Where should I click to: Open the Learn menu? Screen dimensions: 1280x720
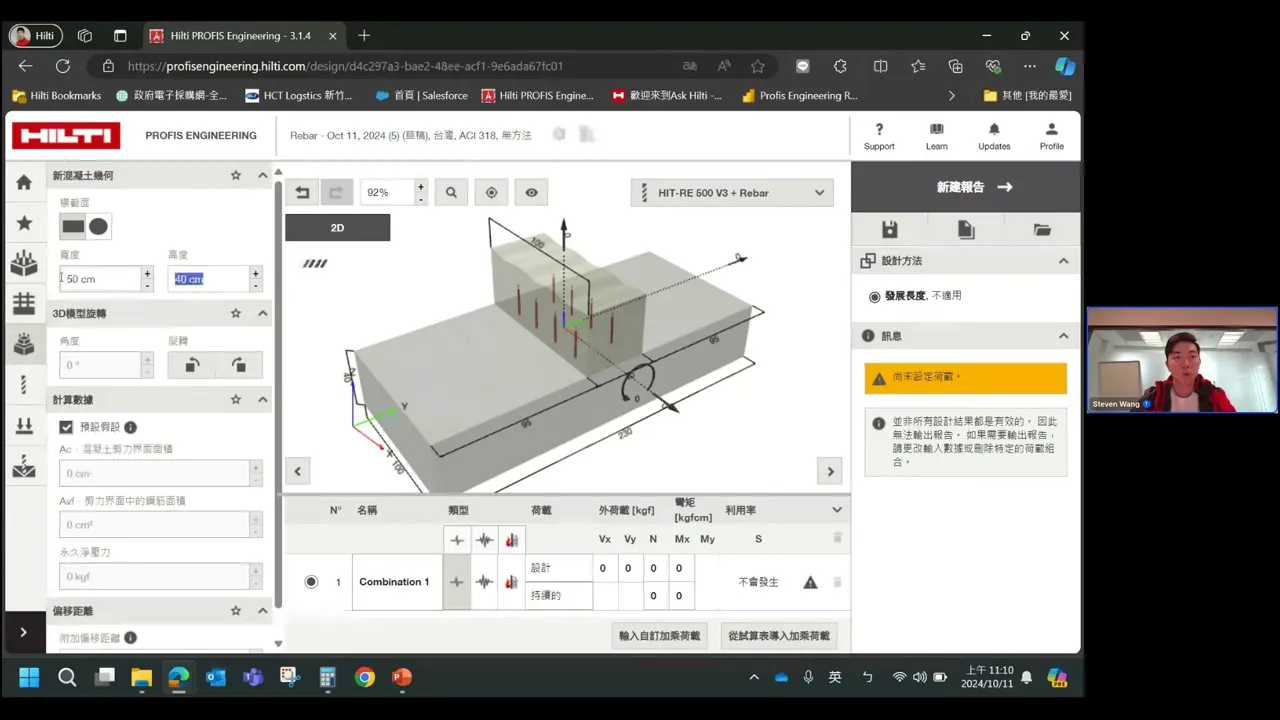(937, 136)
